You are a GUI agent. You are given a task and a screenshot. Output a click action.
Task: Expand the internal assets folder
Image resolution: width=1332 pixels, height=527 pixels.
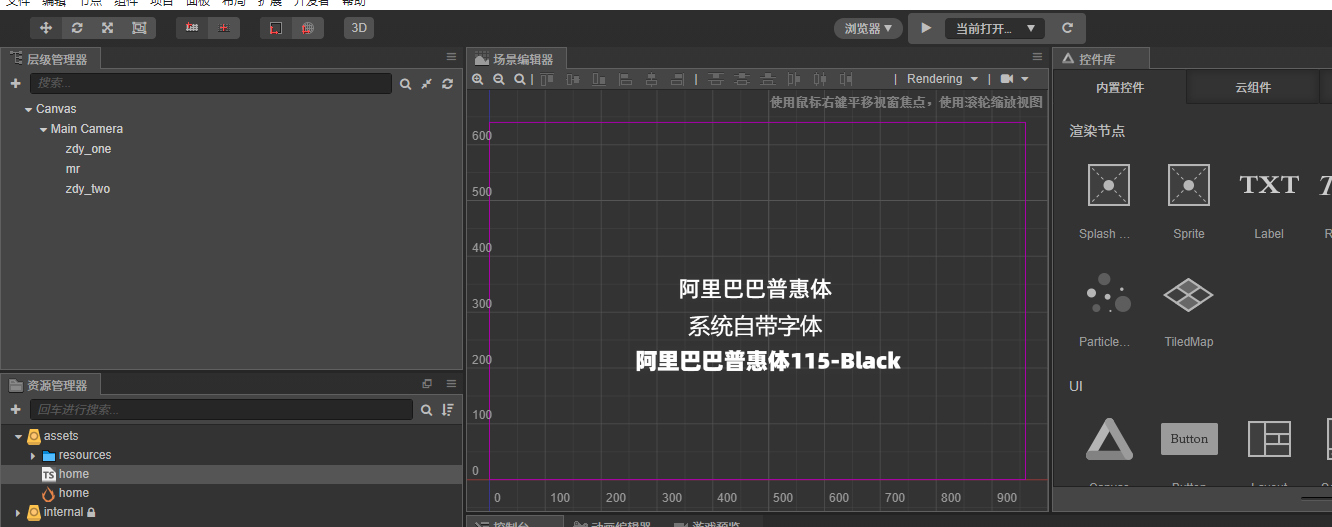coord(18,512)
